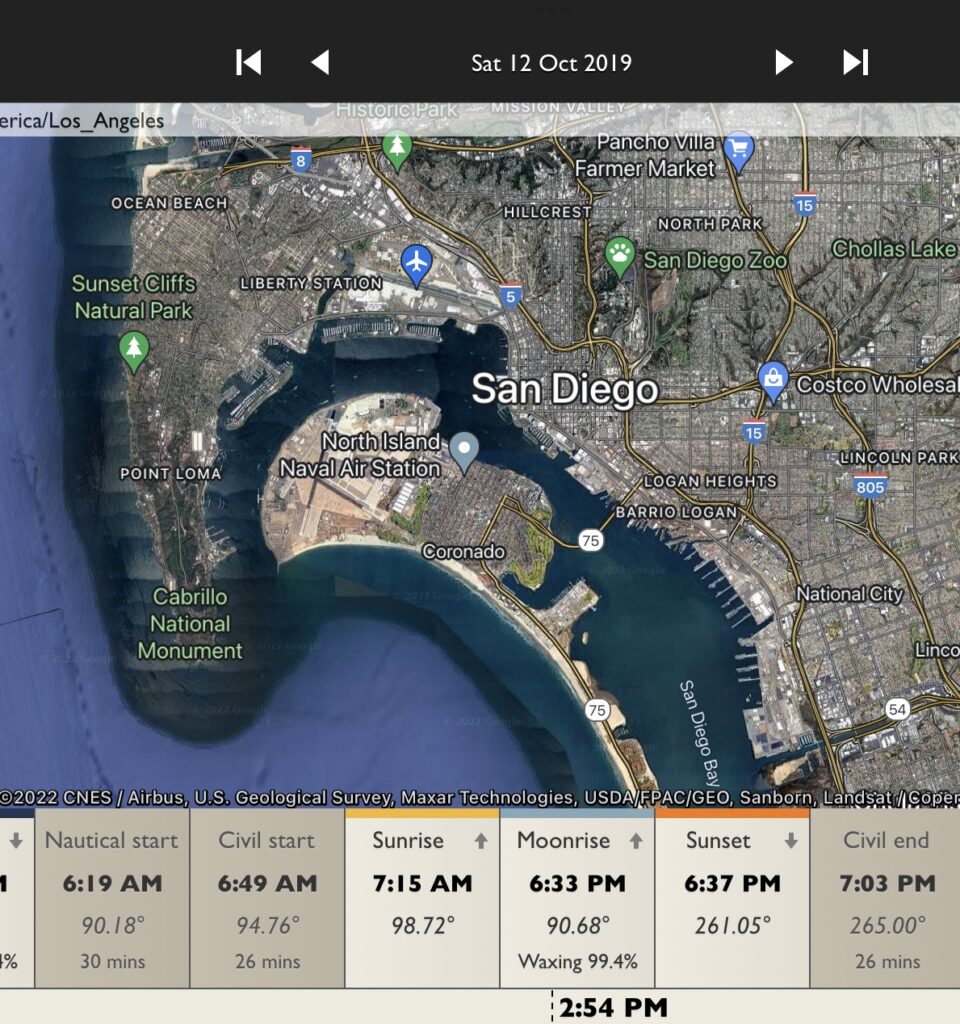Tap the Sunset down-arrow icon
The width and height of the screenshot is (960, 1024).
[x=791, y=840]
